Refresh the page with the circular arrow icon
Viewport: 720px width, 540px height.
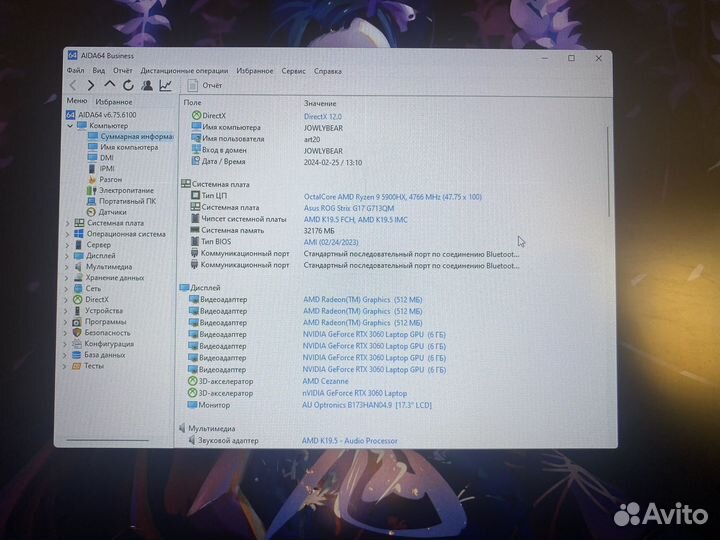click(x=128, y=85)
